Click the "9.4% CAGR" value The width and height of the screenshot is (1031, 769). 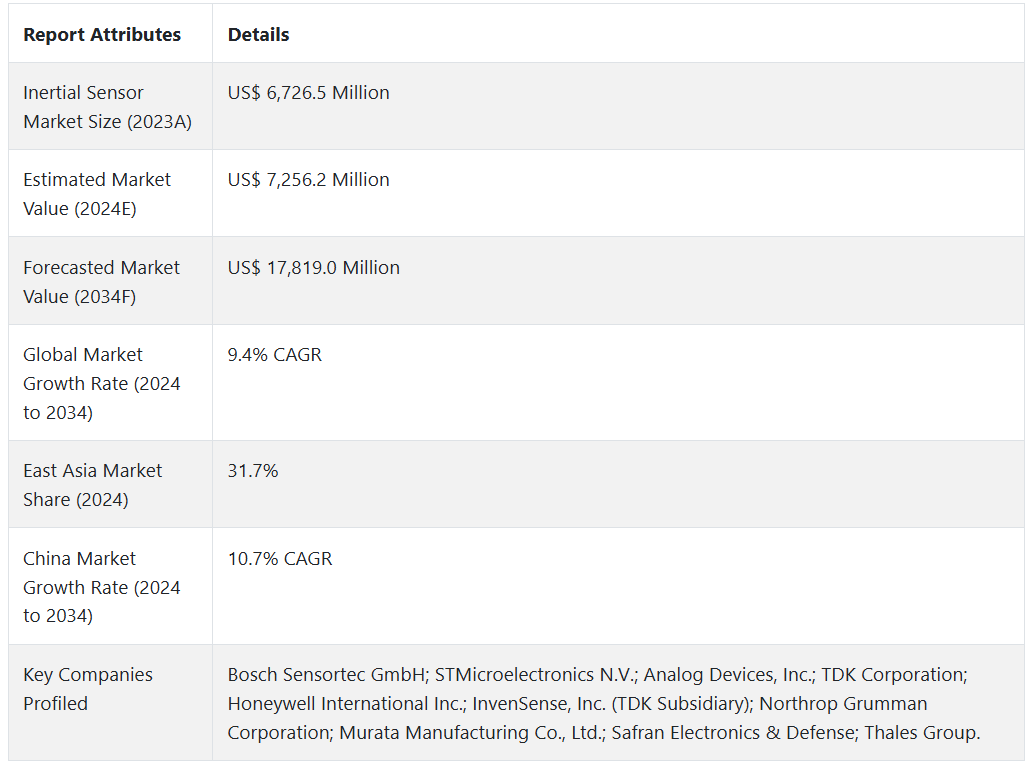[x=274, y=355]
